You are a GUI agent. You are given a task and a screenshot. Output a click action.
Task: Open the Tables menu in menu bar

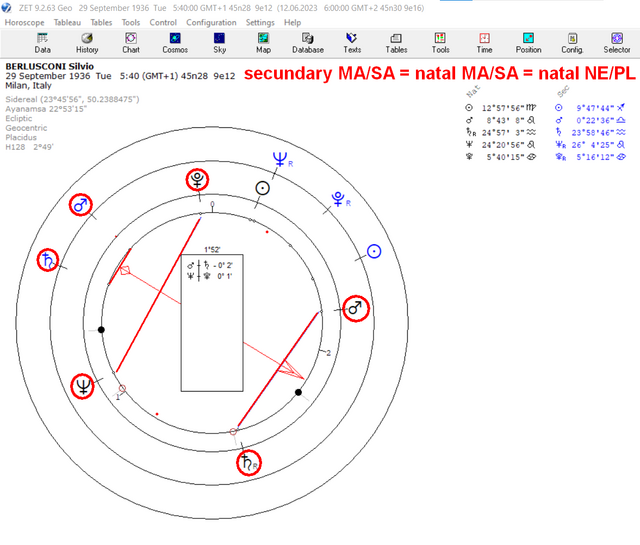[101, 22]
